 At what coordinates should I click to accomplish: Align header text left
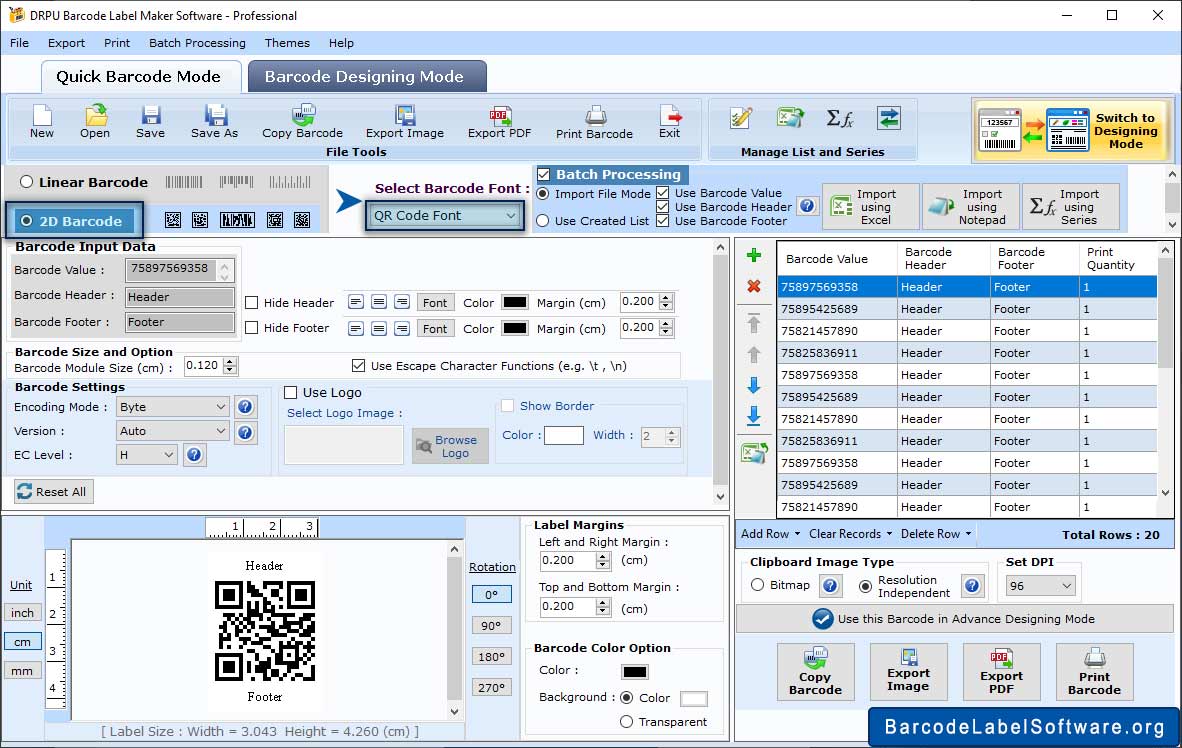pyautogui.click(x=356, y=302)
